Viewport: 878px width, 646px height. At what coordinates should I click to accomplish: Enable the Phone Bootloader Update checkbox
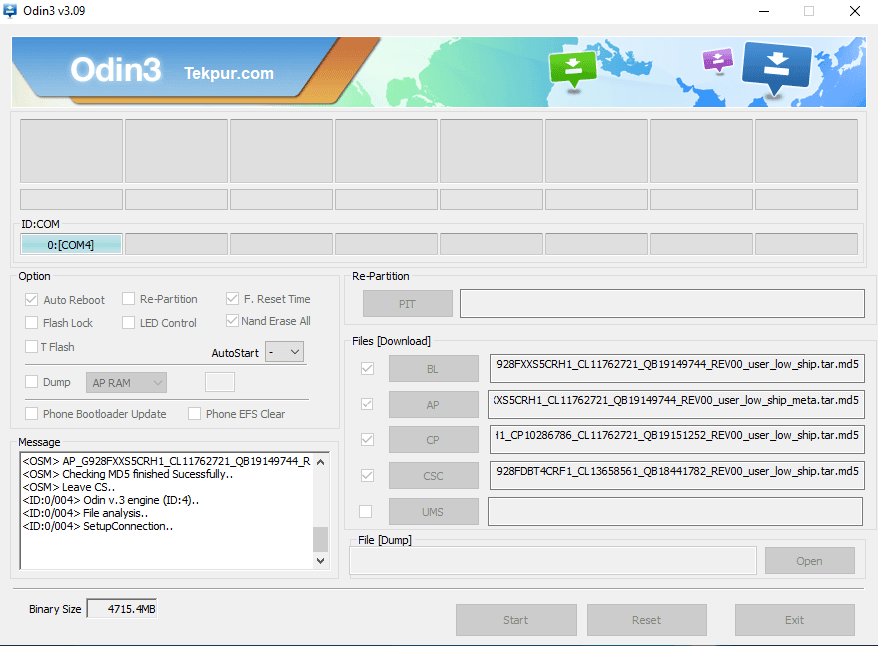click(31, 414)
